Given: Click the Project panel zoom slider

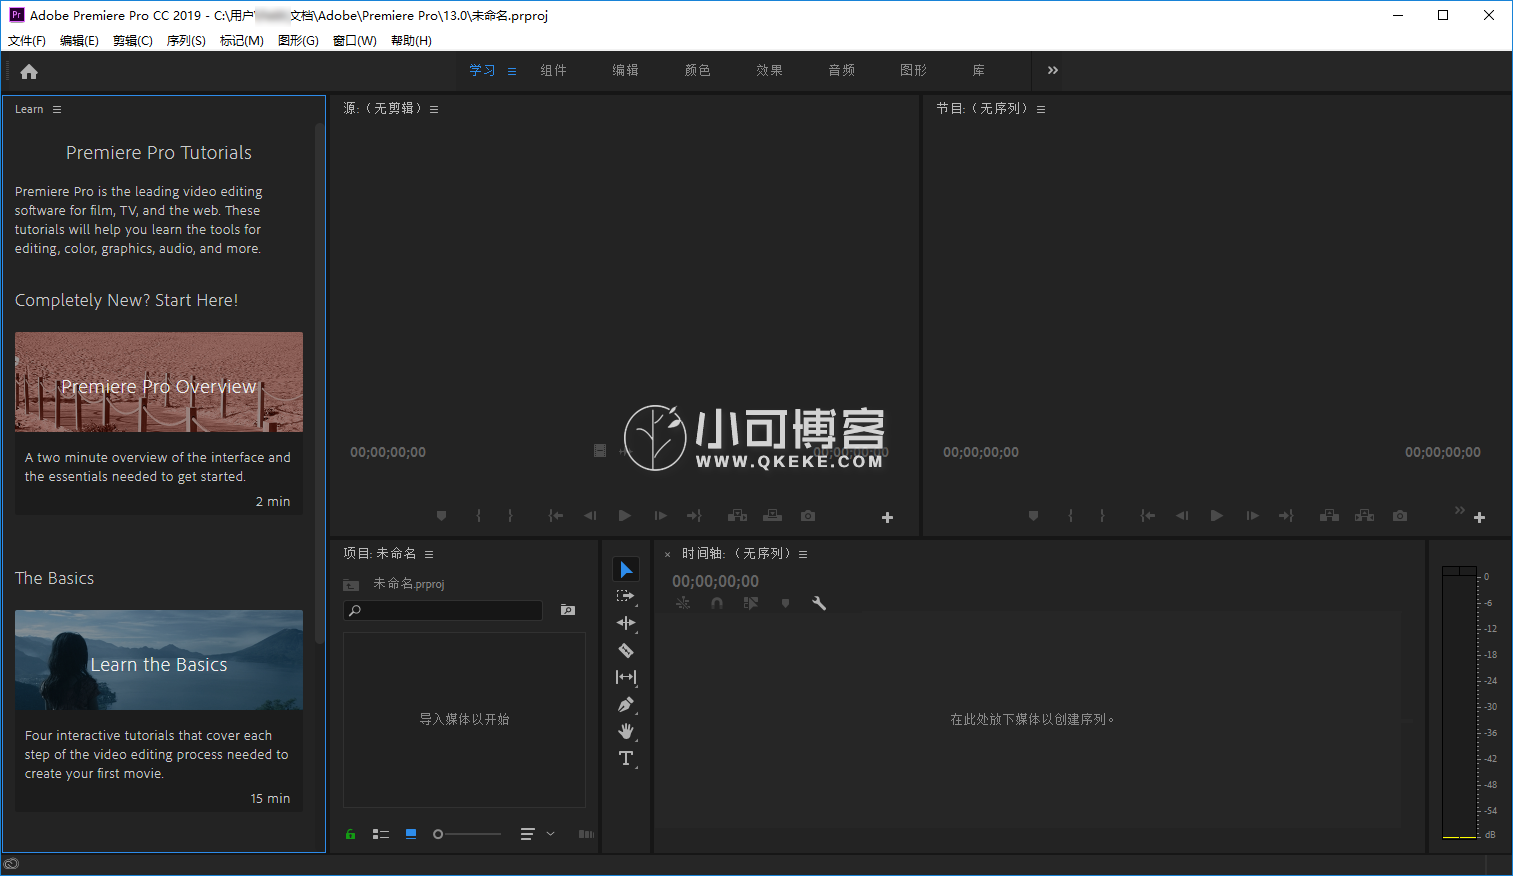Looking at the screenshot, I should [467, 834].
